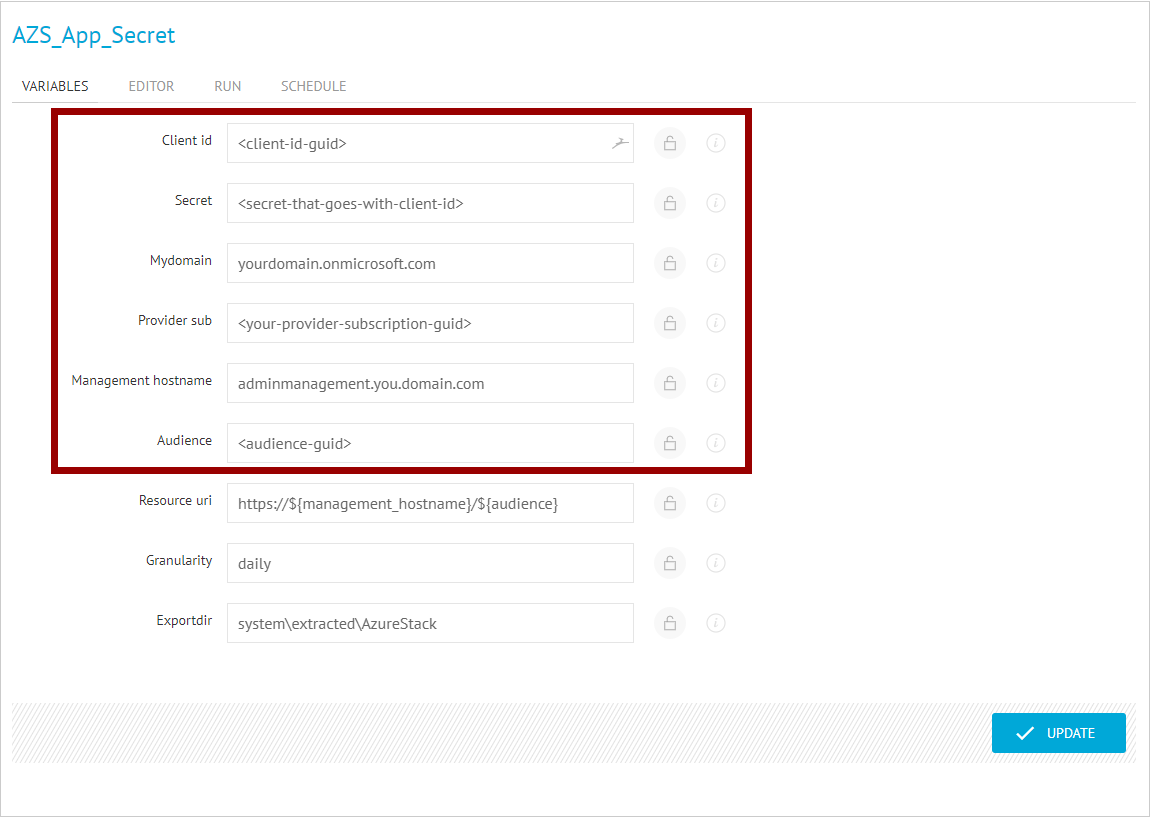Click the Exportdir label
The width and height of the screenshot is (1151, 818).
click(184, 620)
